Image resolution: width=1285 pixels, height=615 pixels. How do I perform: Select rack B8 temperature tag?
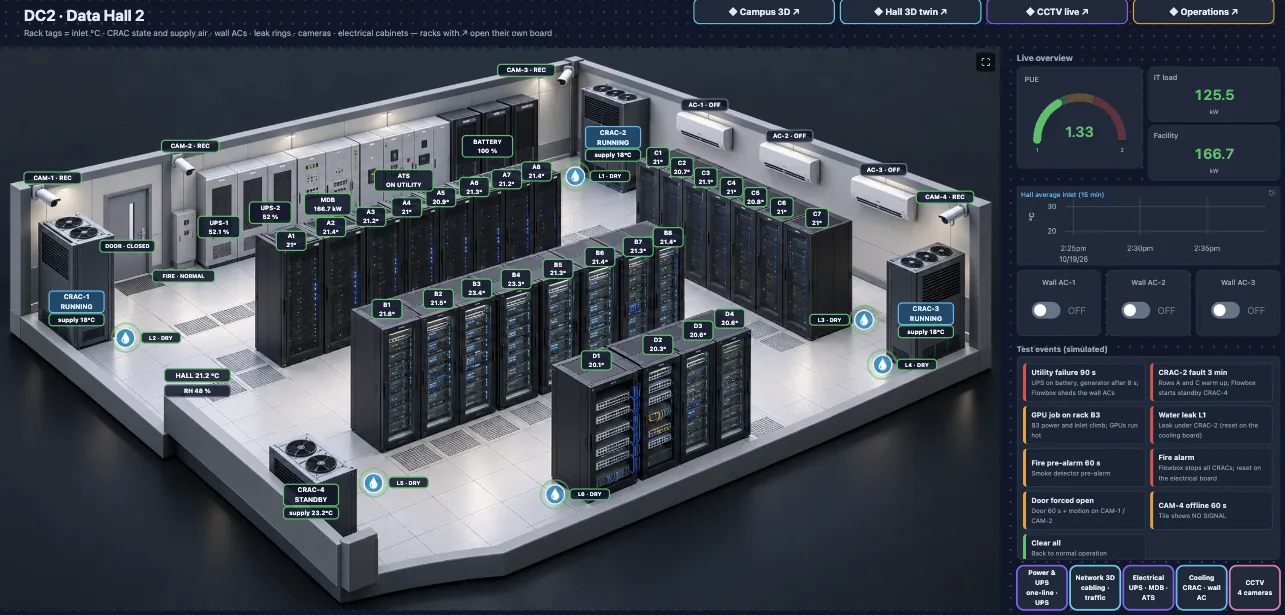pyautogui.click(x=668, y=237)
